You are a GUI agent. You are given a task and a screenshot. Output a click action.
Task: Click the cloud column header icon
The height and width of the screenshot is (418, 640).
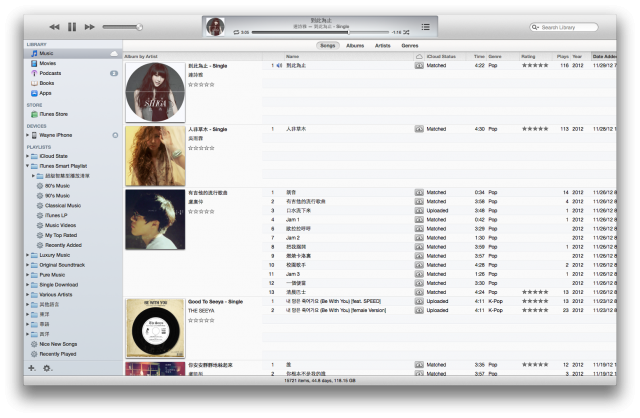click(419, 56)
